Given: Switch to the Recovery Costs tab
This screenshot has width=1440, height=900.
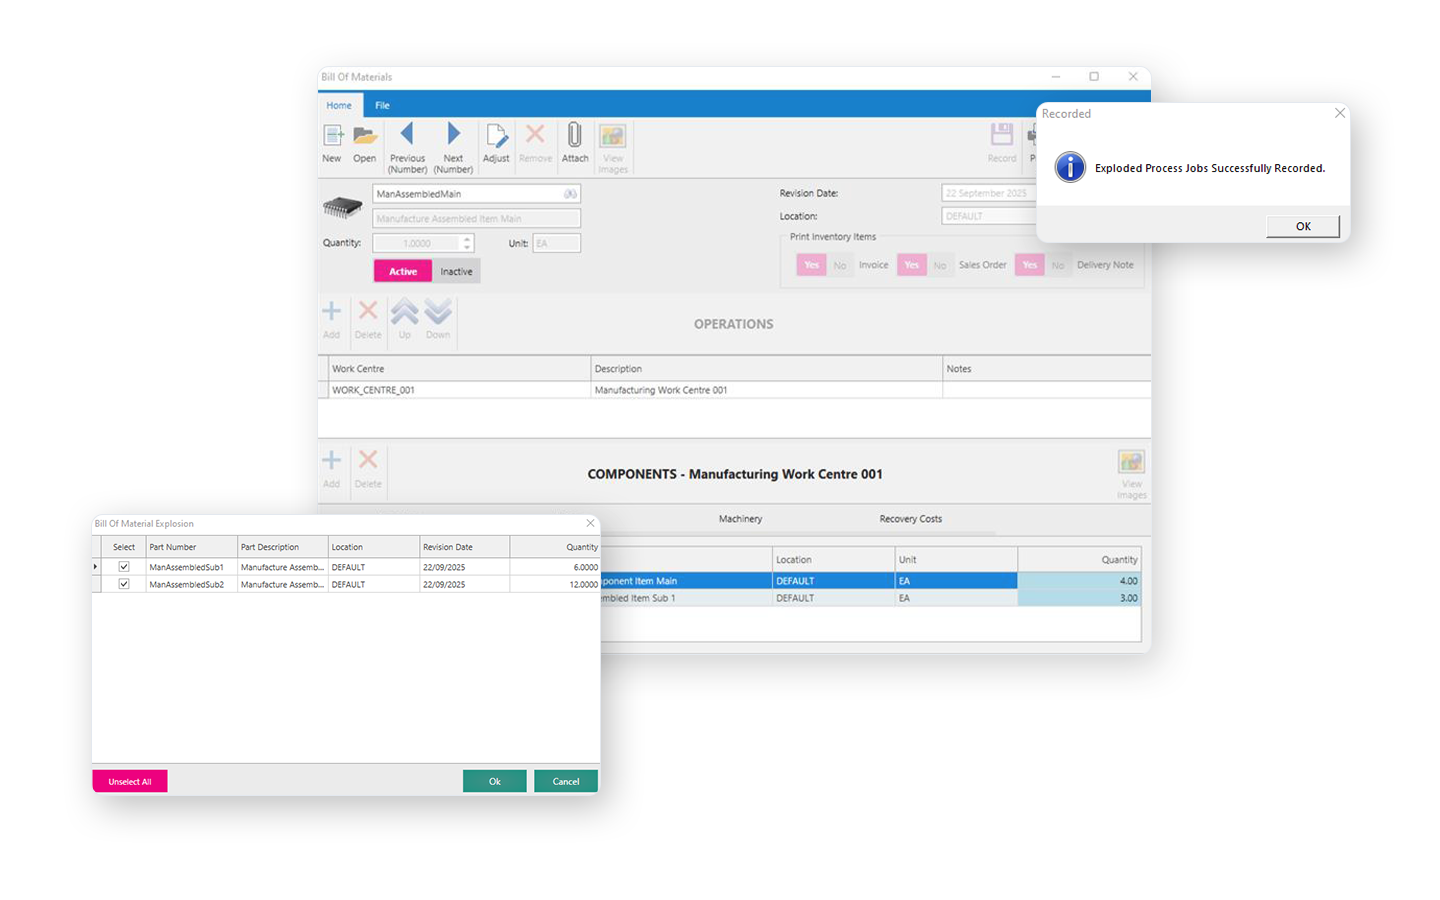Looking at the screenshot, I should coord(910,519).
